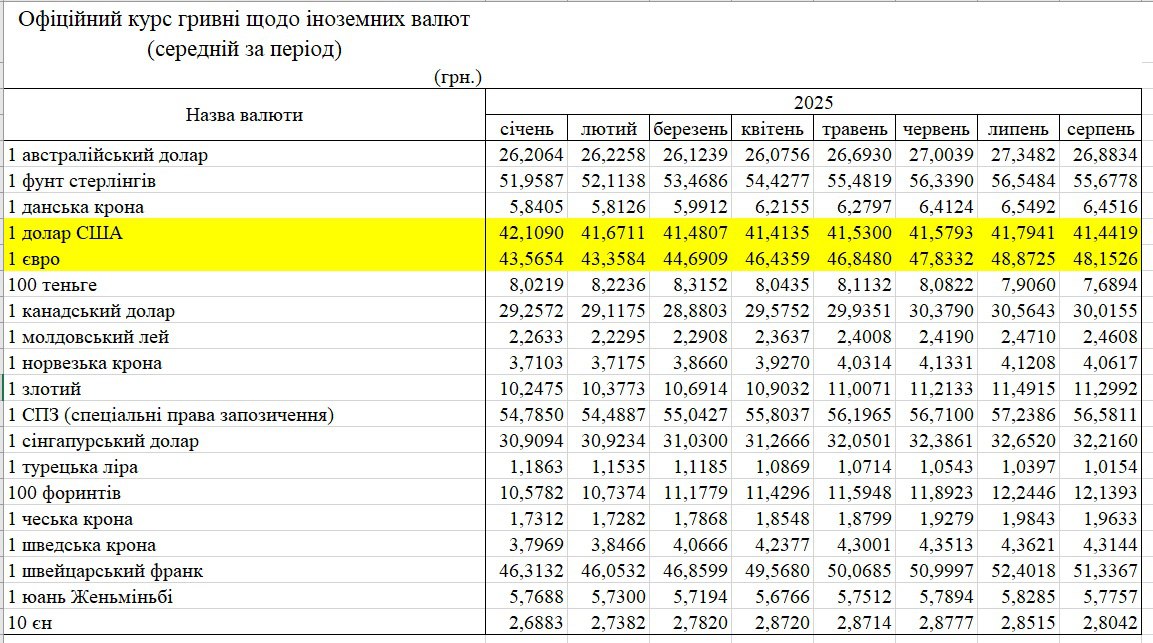This screenshot has width=1153, height=643.
Task: Click the '2025' year header cell
Action: 813,102
